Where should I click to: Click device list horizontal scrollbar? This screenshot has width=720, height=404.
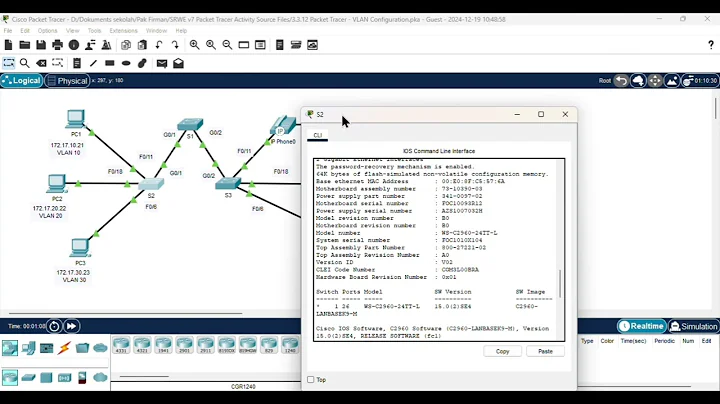tap(144, 376)
